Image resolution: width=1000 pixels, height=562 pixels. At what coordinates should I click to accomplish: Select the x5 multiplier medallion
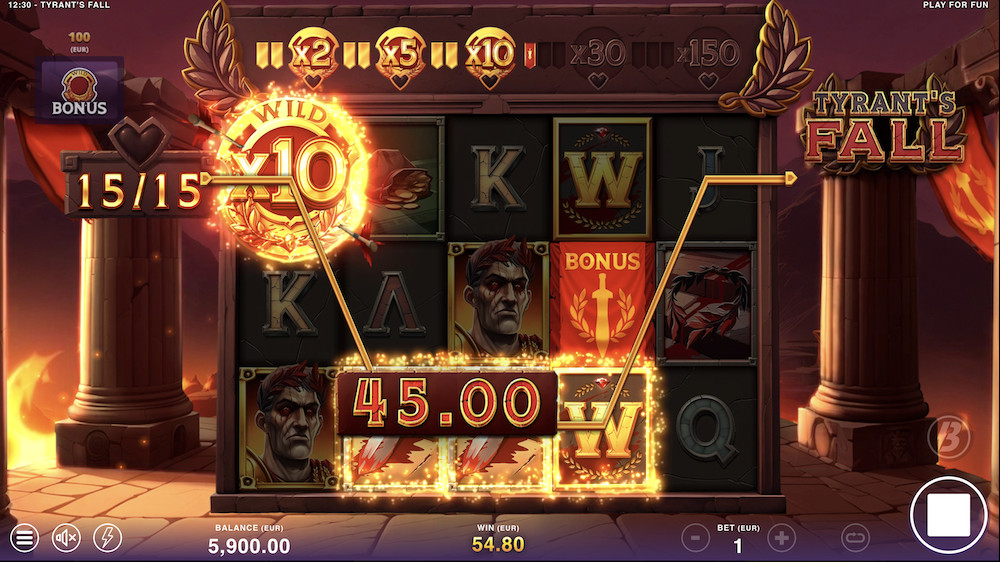pos(400,56)
